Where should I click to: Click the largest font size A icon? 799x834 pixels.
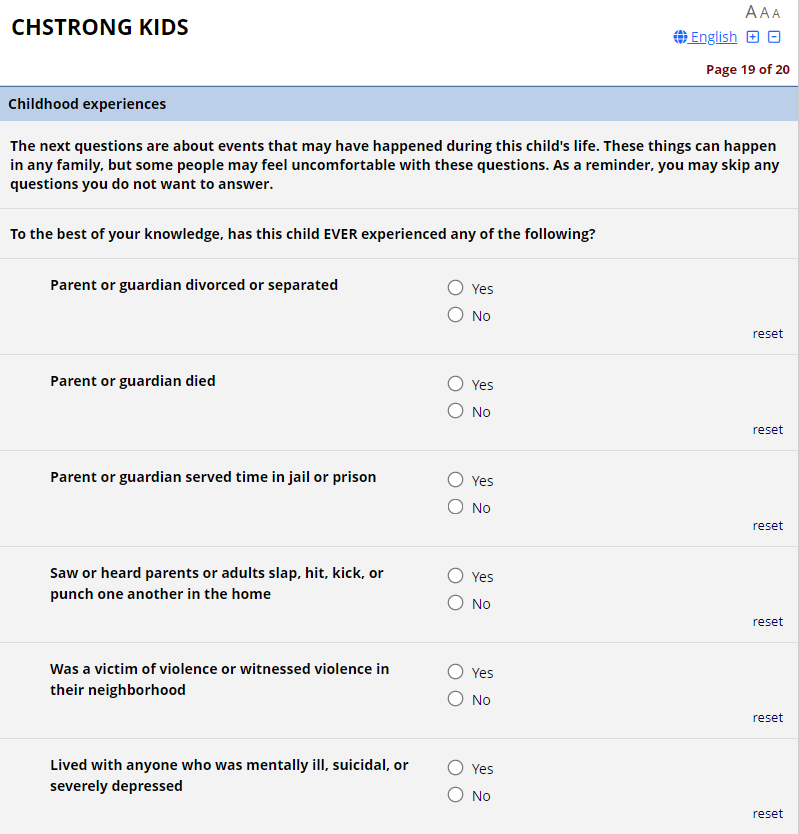click(x=752, y=12)
